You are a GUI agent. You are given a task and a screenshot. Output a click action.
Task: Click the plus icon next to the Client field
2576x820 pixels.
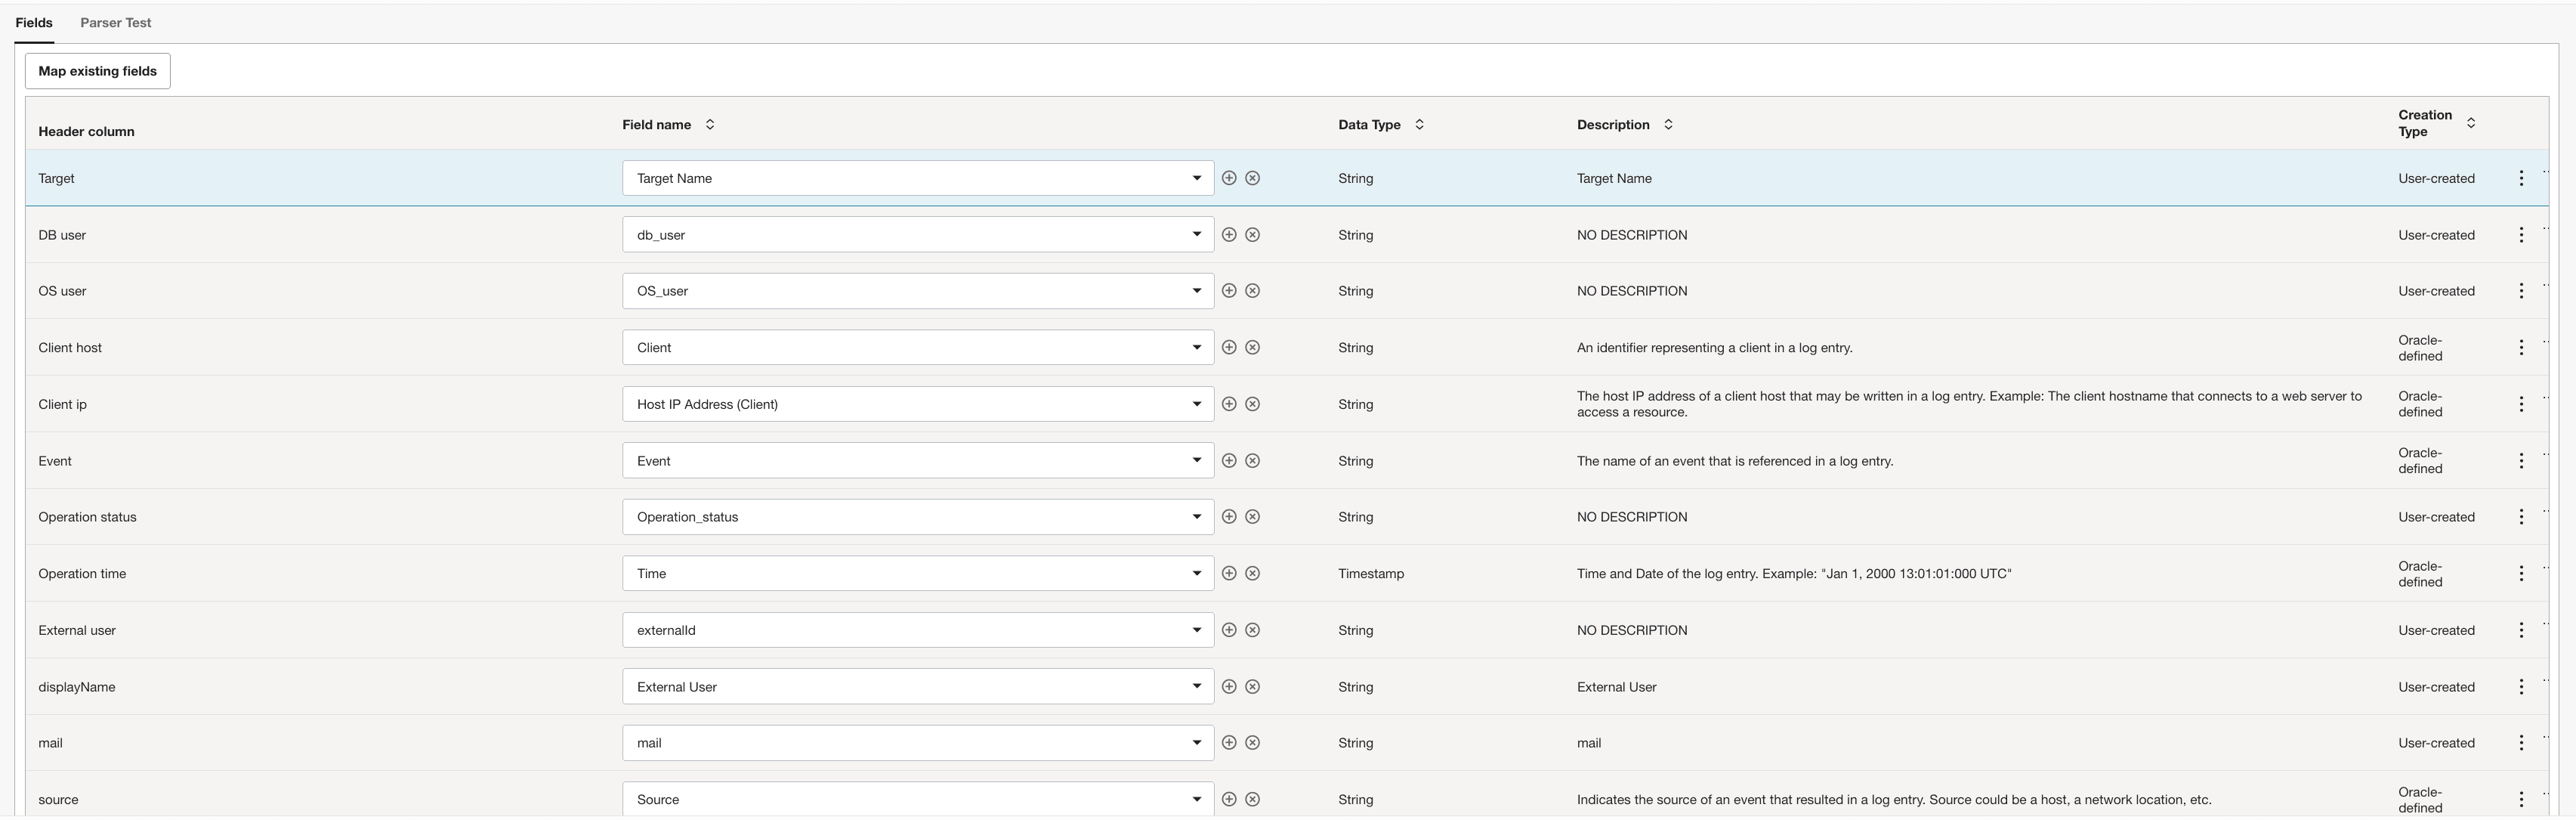1229,348
